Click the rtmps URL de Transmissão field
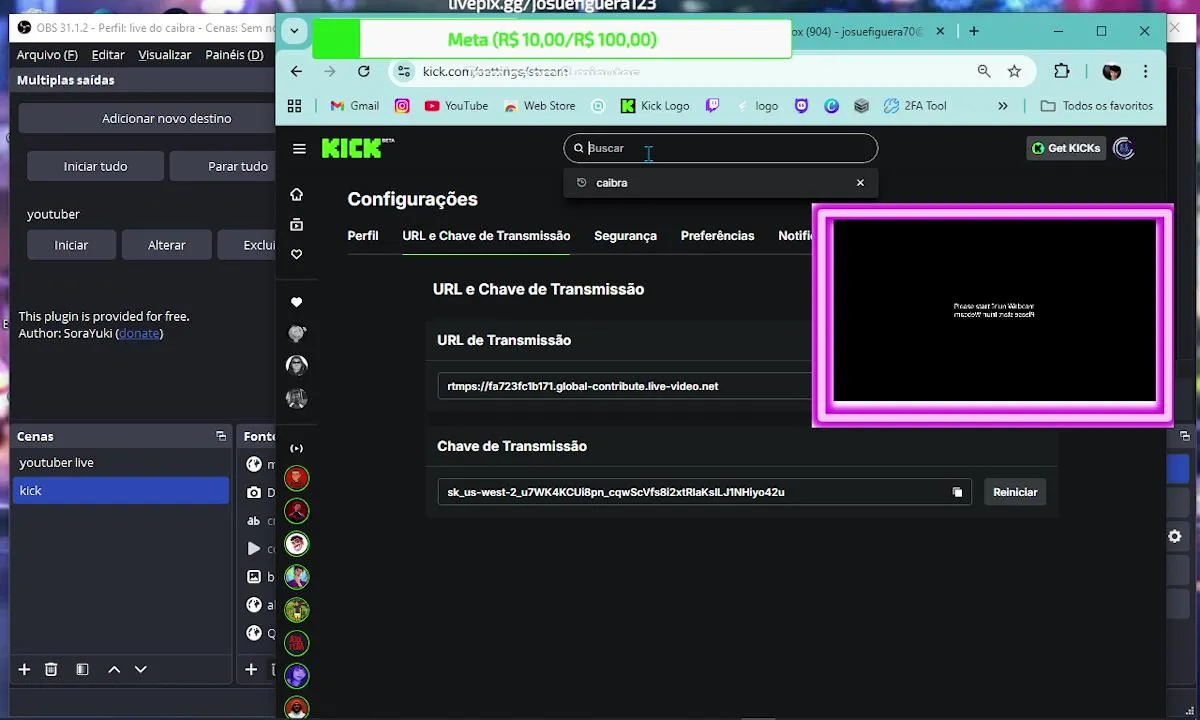This screenshot has width=1200, height=720. coord(625,386)
